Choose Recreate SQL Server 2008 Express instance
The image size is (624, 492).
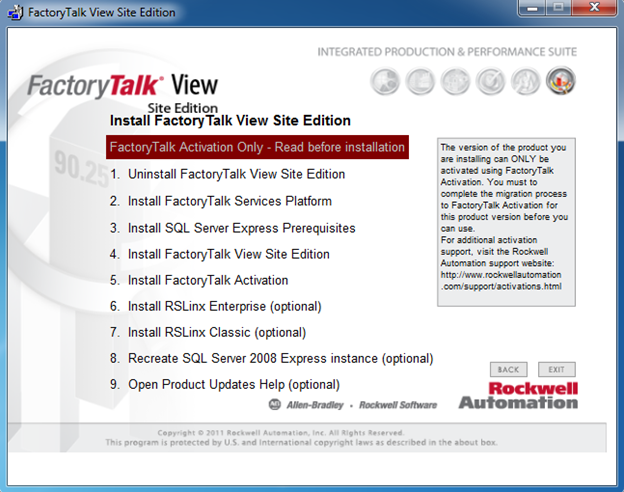271,359
